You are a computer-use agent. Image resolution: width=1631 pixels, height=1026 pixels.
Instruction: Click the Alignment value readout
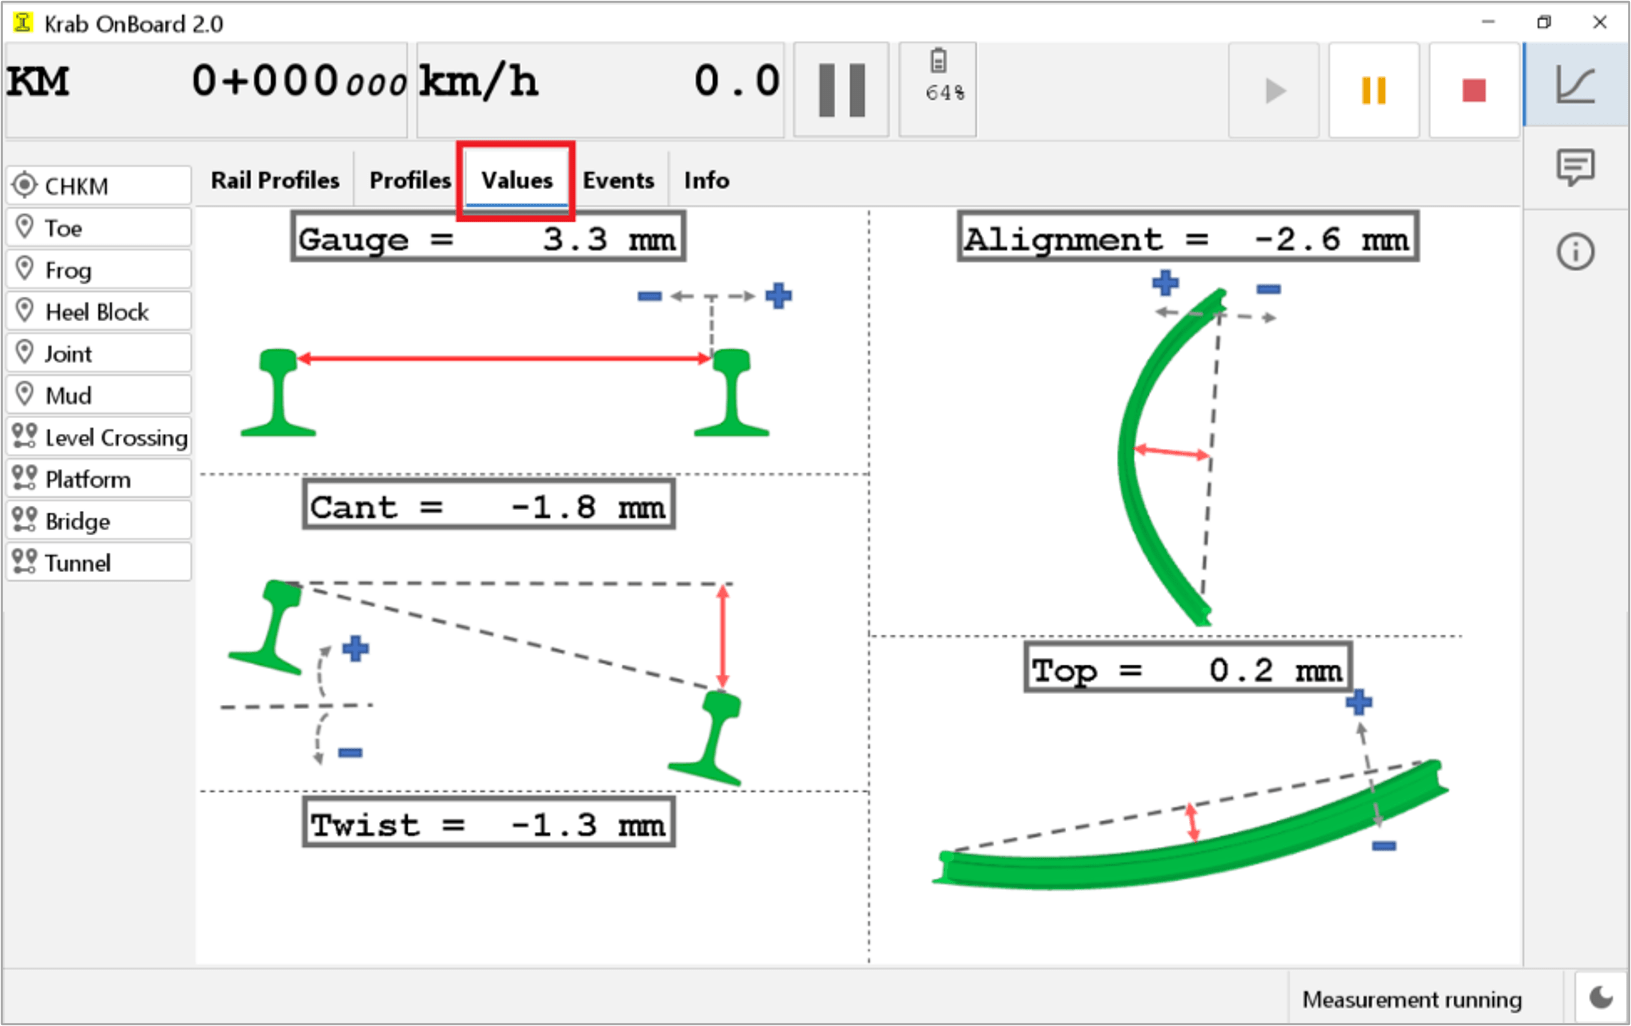[1187, 238]
